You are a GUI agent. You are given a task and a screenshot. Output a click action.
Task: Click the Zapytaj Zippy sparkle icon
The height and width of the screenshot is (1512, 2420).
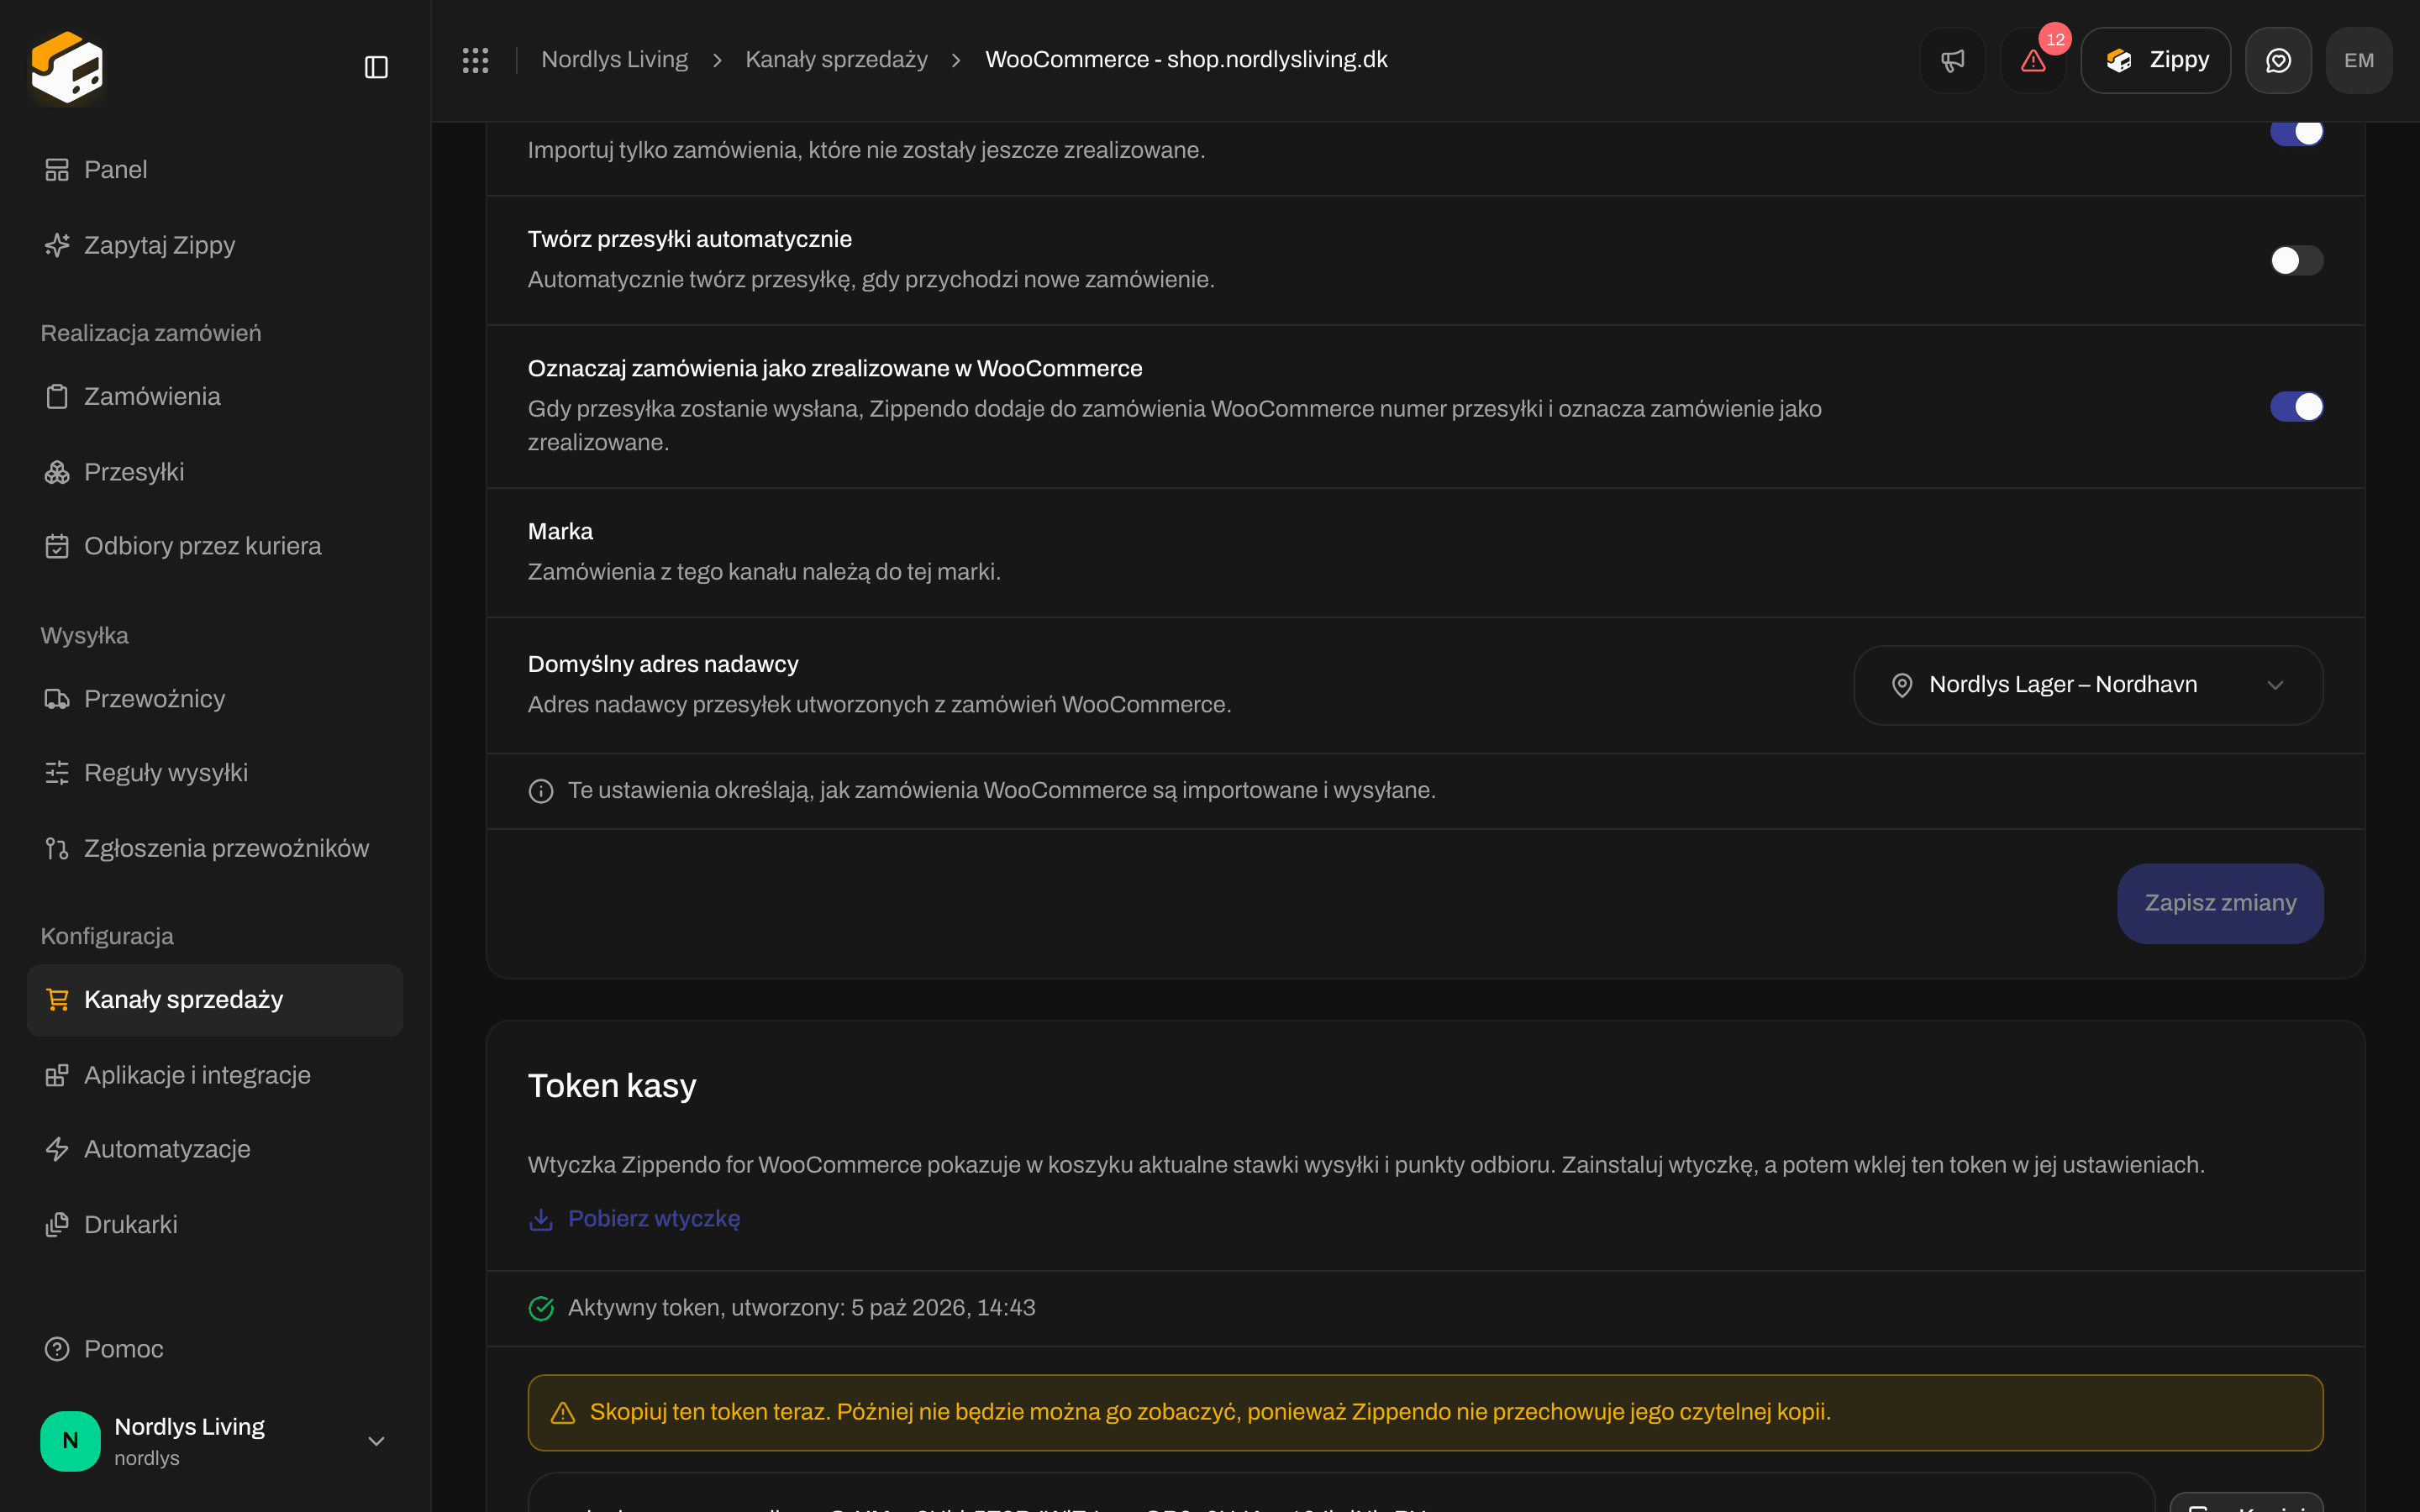[x=57, y=245]
